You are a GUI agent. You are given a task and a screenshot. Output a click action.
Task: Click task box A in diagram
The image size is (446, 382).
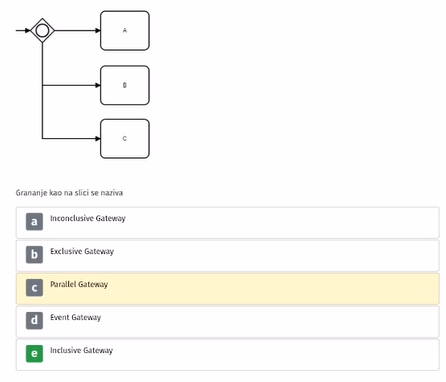[125, 31]
